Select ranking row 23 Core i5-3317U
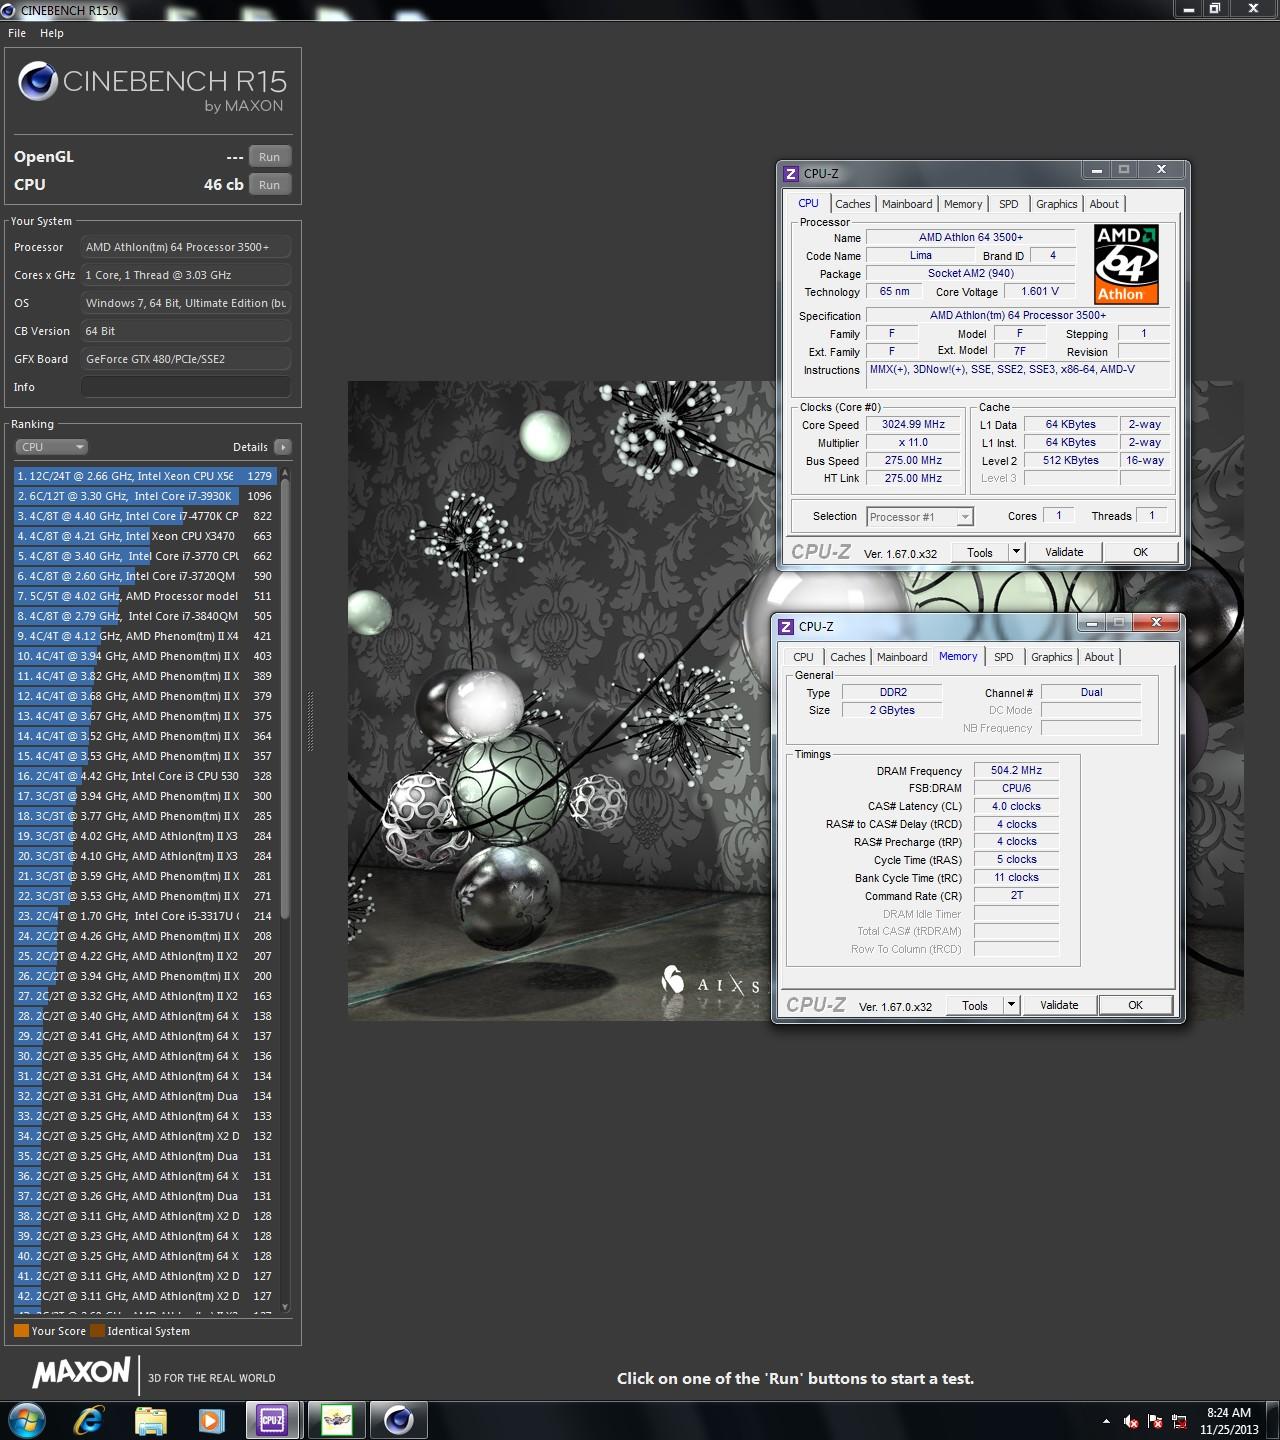The height and width of the screenshot is (1440, 1280). (x=145, y=916)
